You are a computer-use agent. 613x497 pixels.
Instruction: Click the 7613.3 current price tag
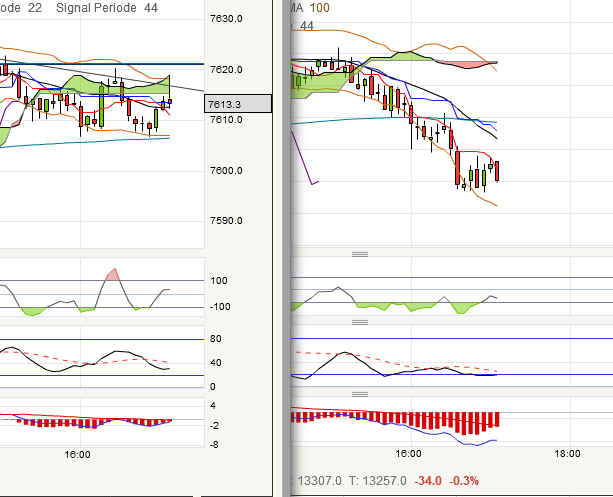[x=238, y=104]
